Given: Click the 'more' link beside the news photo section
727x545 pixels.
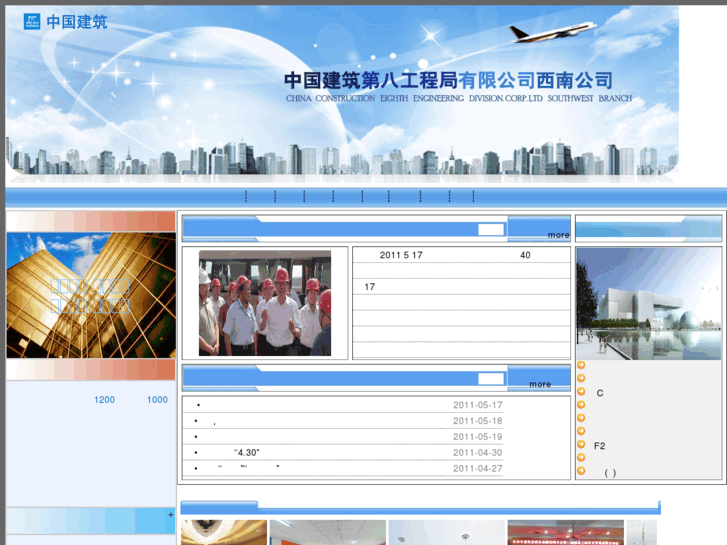Looking at the screenshot, I should coord(558,235).
